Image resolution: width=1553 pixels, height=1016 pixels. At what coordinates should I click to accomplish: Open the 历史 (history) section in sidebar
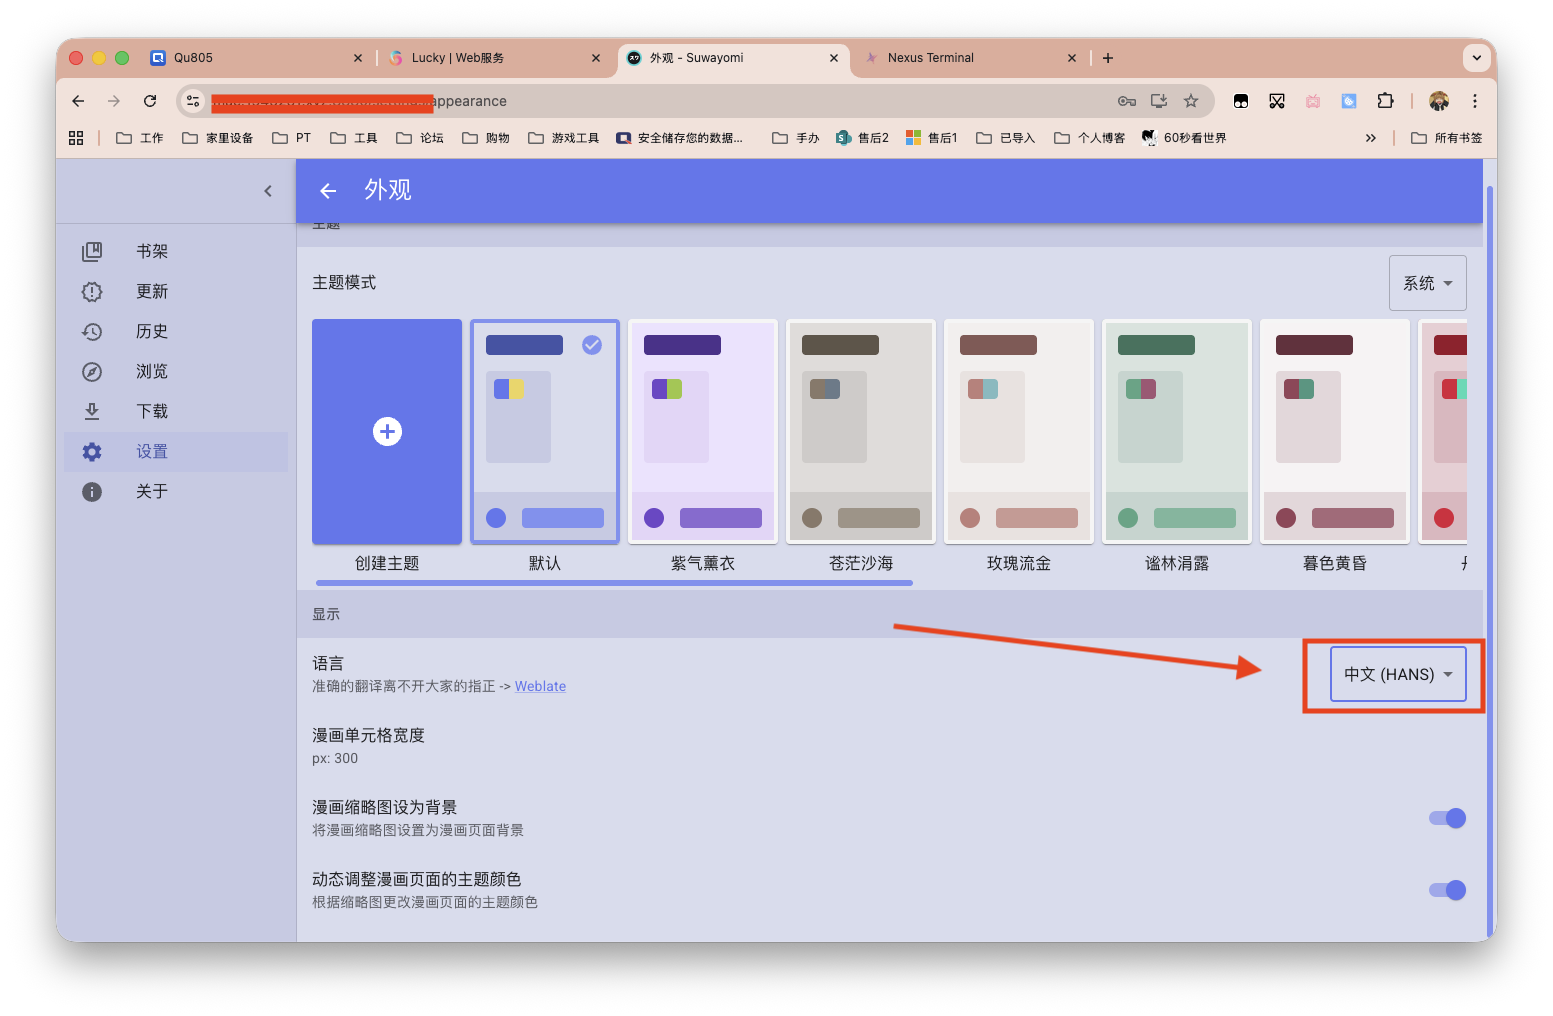151,331
